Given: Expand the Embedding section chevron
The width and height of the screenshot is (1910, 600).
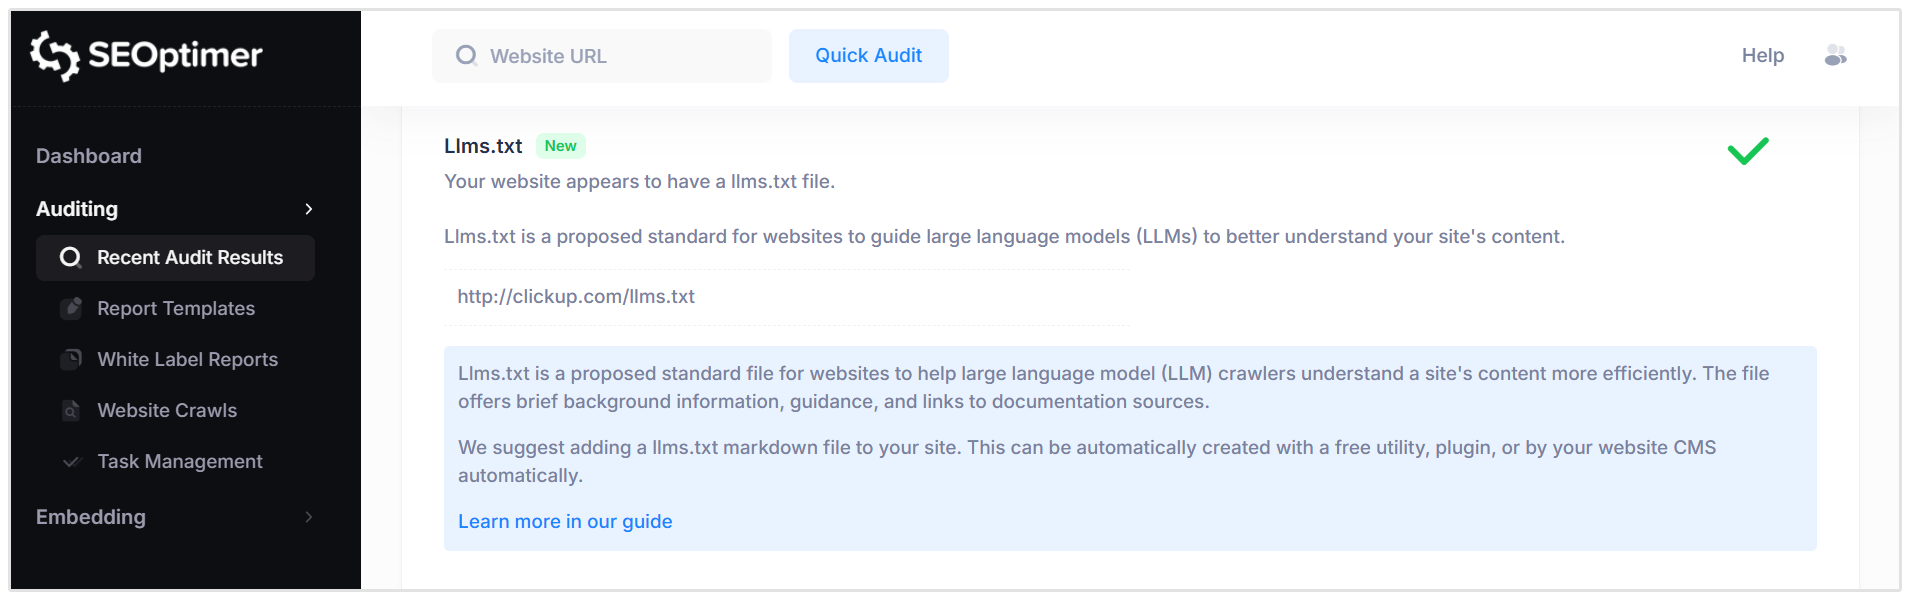Looking at the screenshot, I should [x=308, y=517].
